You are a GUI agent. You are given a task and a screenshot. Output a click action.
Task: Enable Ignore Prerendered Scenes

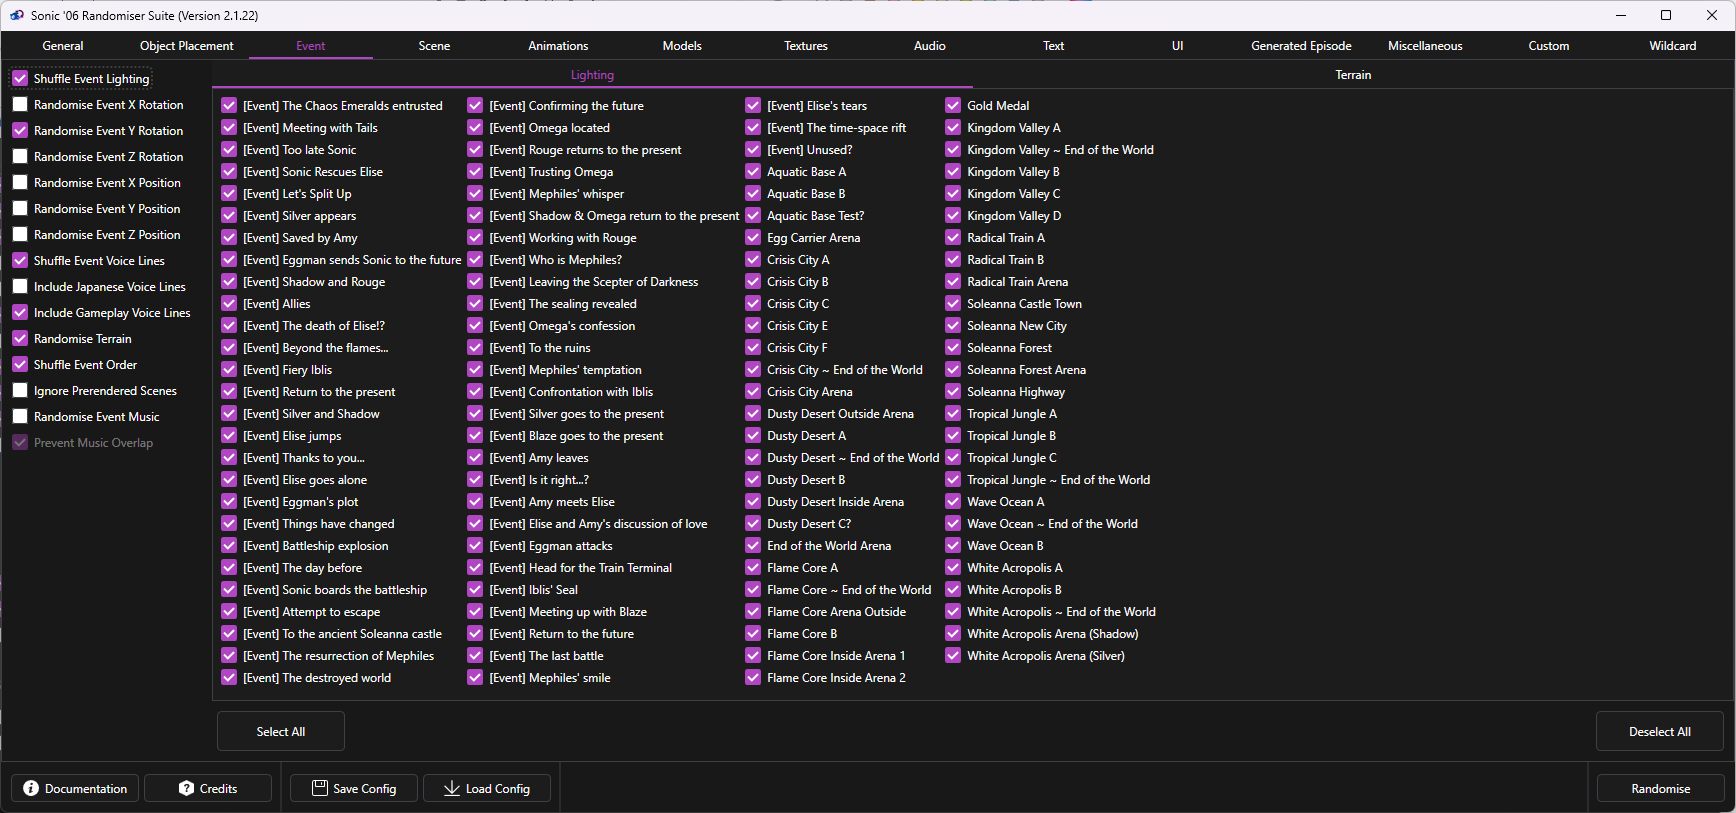click(x=20, y=390)
